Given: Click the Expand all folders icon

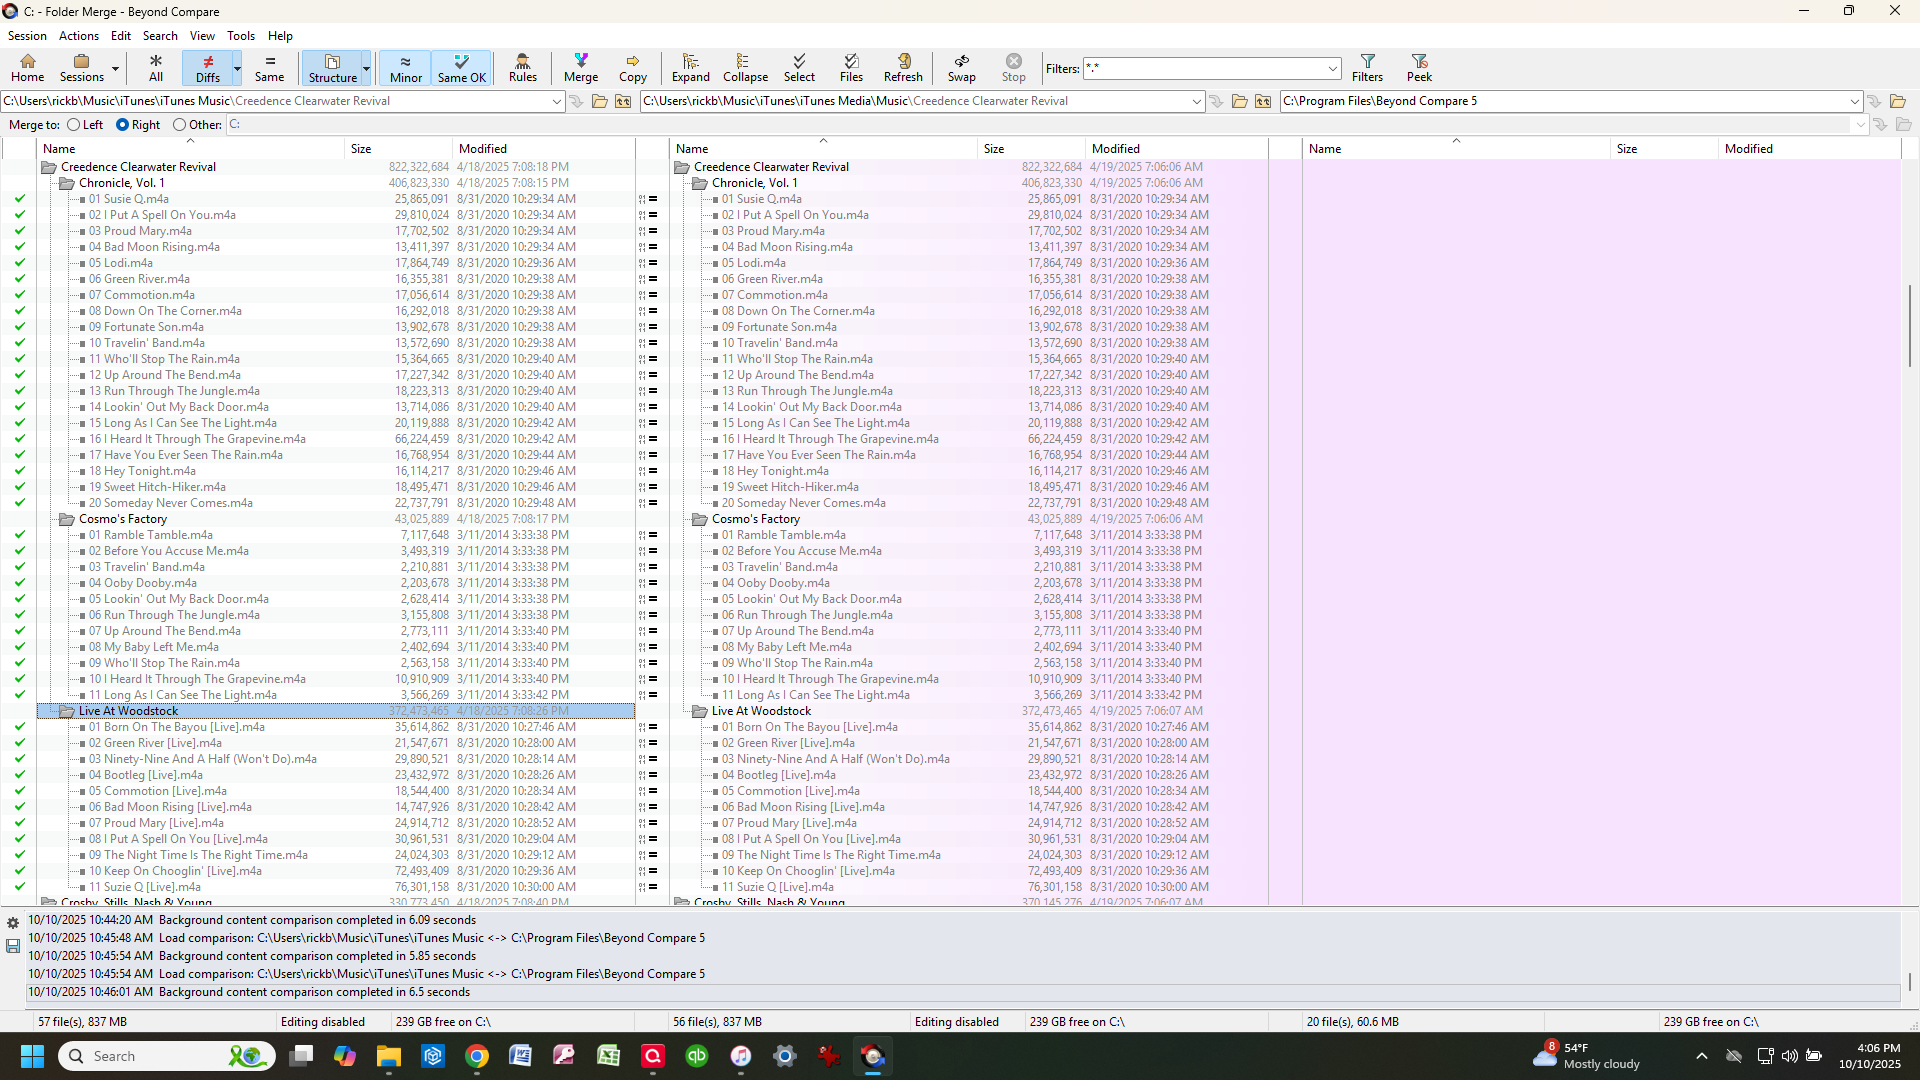Looking at the screenshot, I should (x=690, y=67).
